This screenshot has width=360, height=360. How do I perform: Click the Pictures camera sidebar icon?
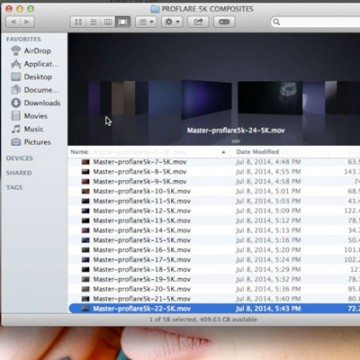click(x=16, y=142)
